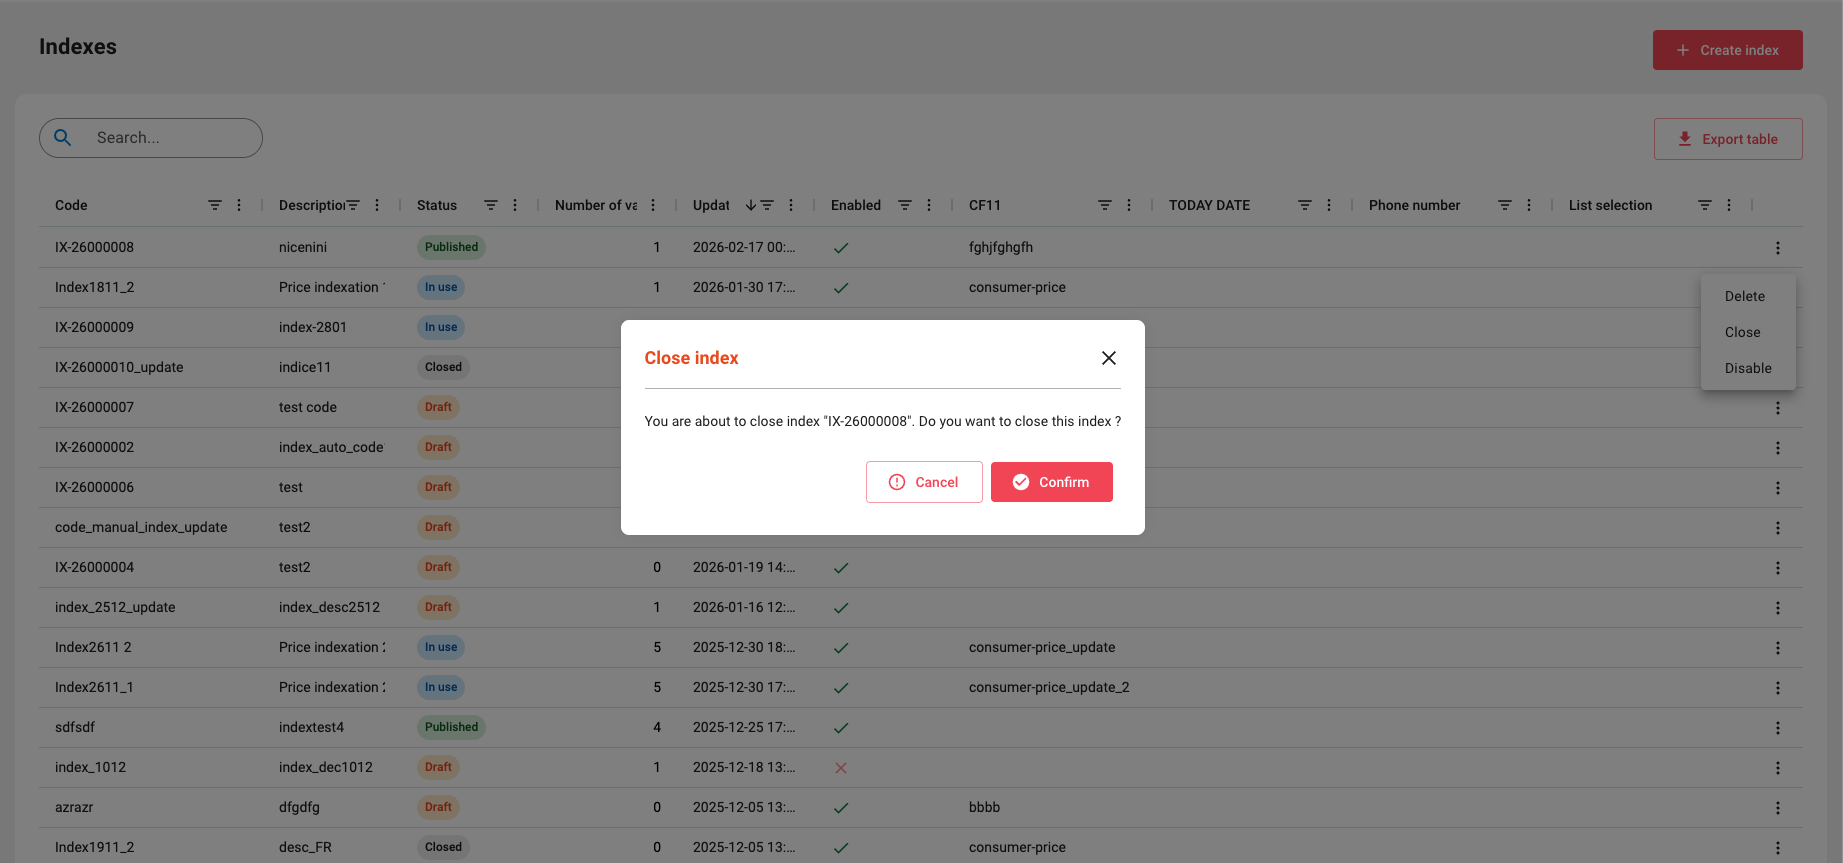The image size is (1843, 863).
Task: Open actions menu for Index2611 2 row
Action: point(1777,648)
